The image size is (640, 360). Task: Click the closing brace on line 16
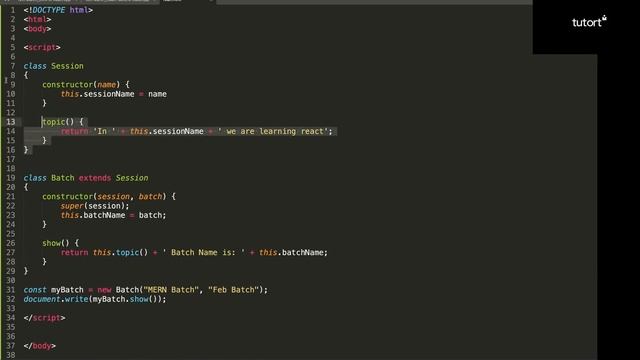(26, 150)
